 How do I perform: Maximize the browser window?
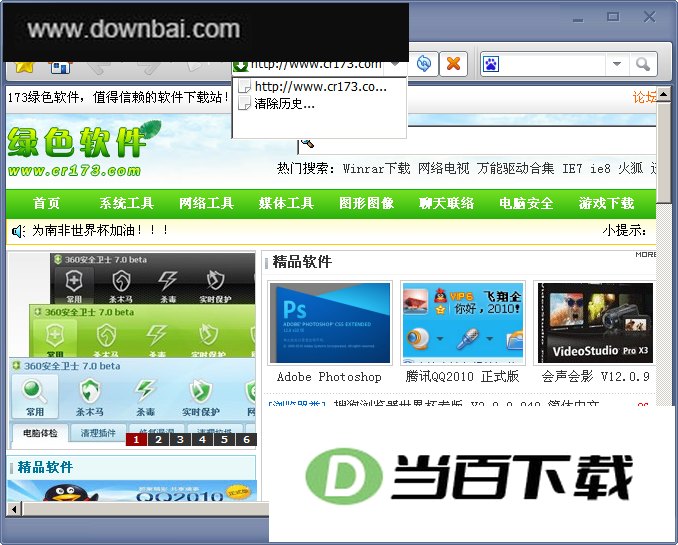pos(613,17)
